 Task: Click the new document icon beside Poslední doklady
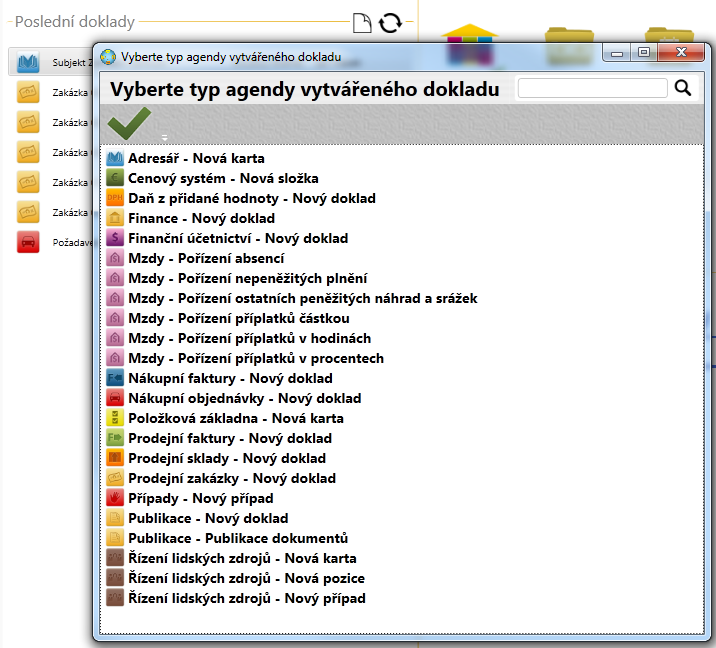coord(362,22)
